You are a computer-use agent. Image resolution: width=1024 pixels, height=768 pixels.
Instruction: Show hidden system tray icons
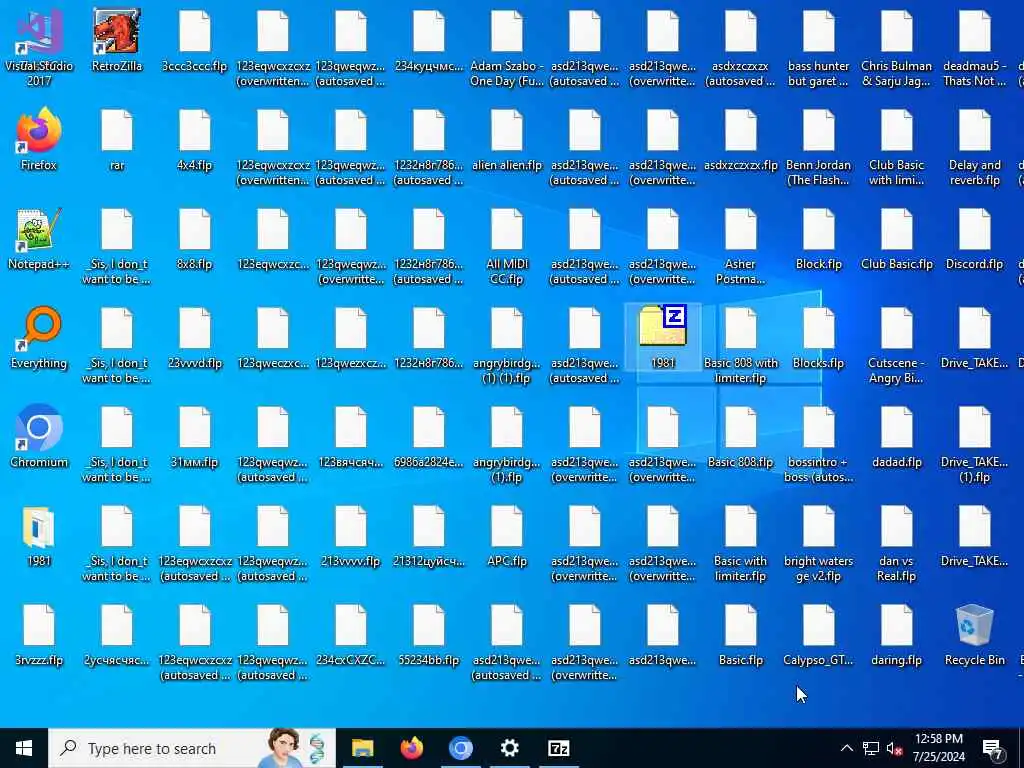coord(846,748)
